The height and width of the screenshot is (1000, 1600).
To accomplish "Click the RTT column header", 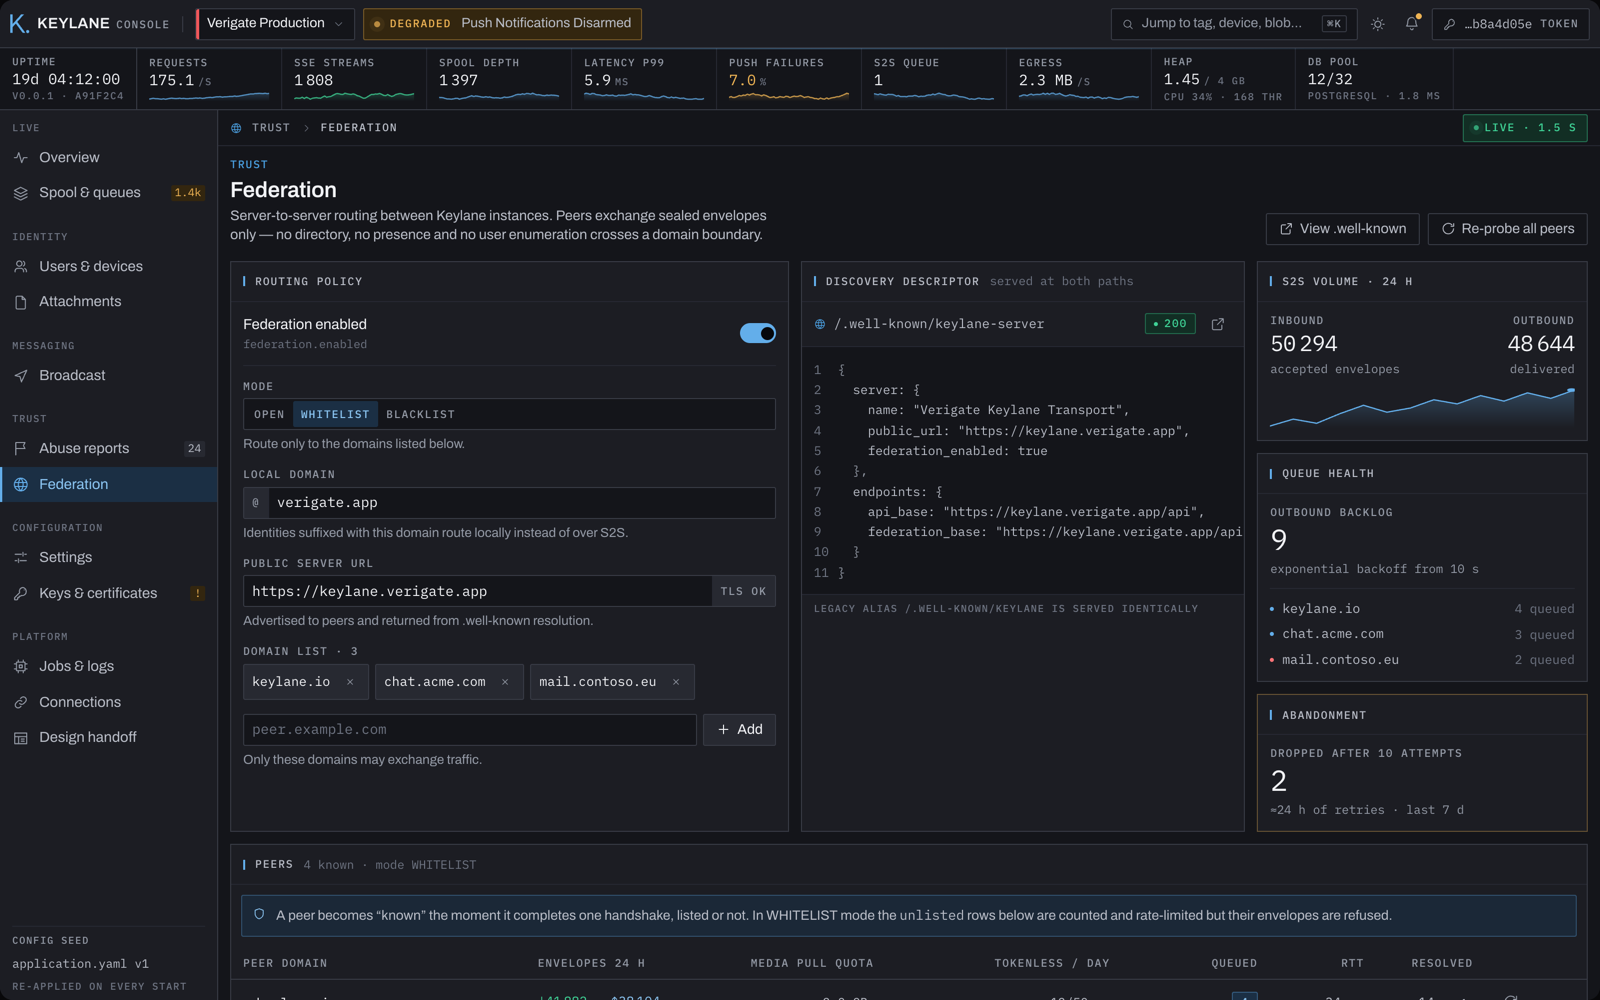I will [x=1352, y=963].
